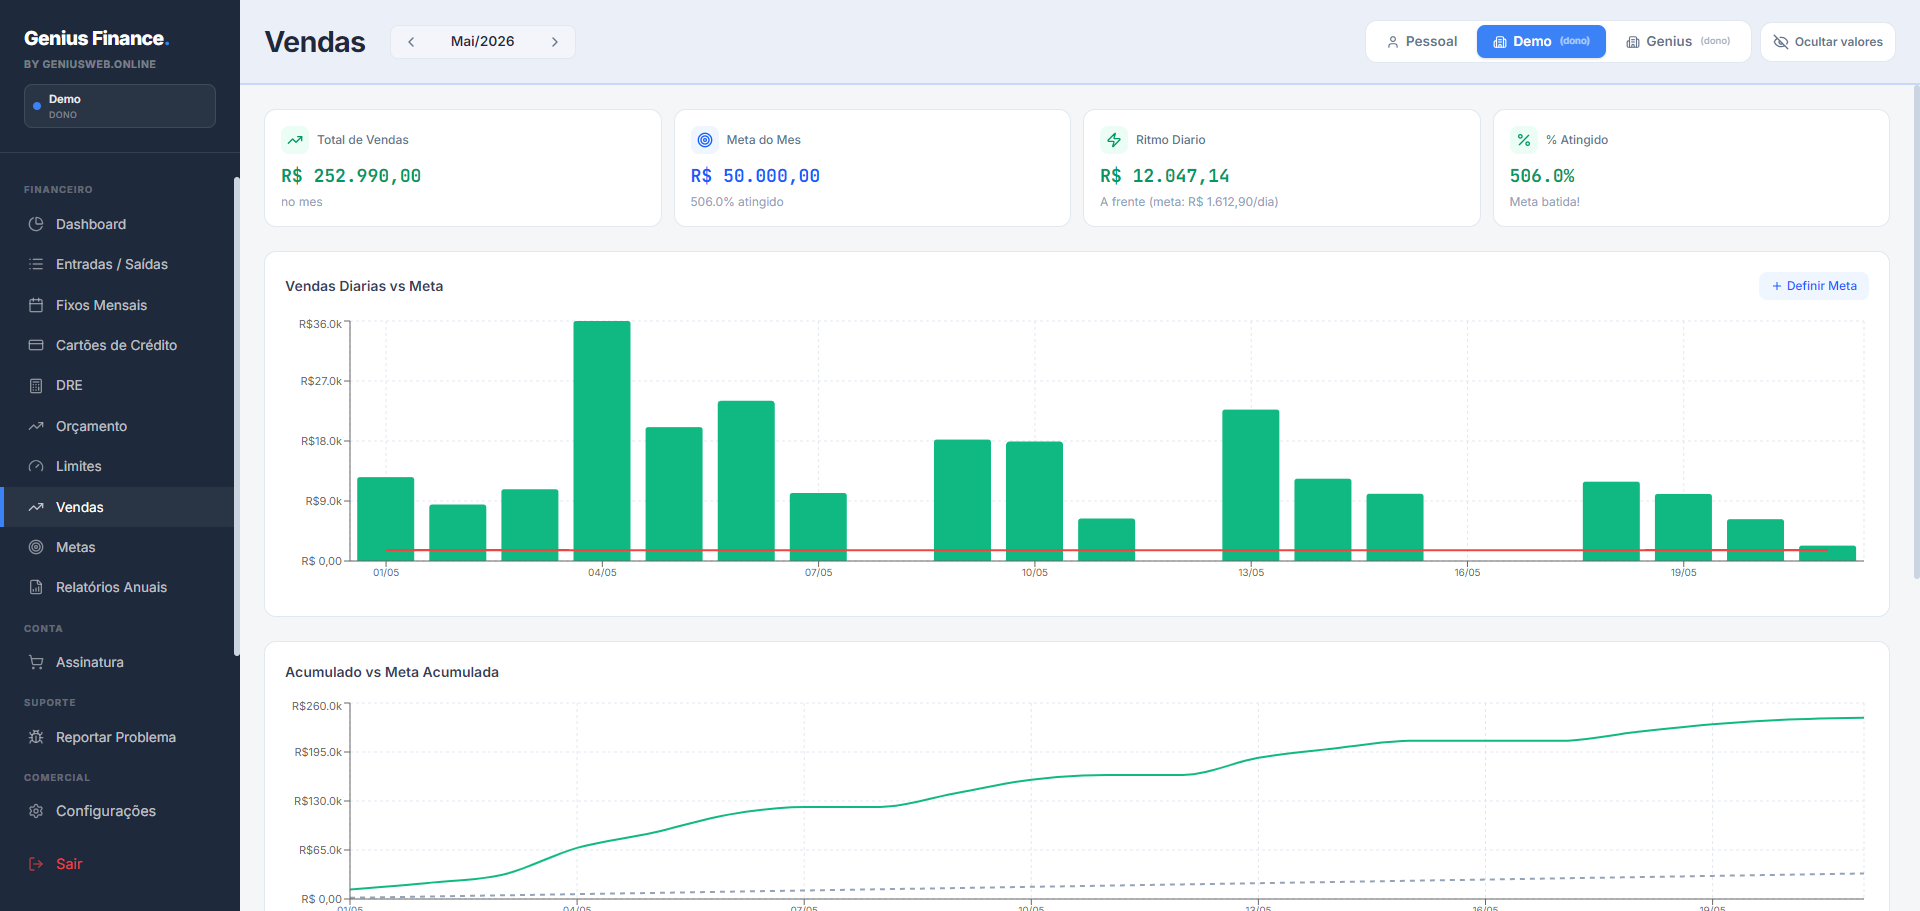The image size is (1920, 911).
Task: Click the Assinatura cart icon
Action: pyautogui.click(x=36, y=662)
